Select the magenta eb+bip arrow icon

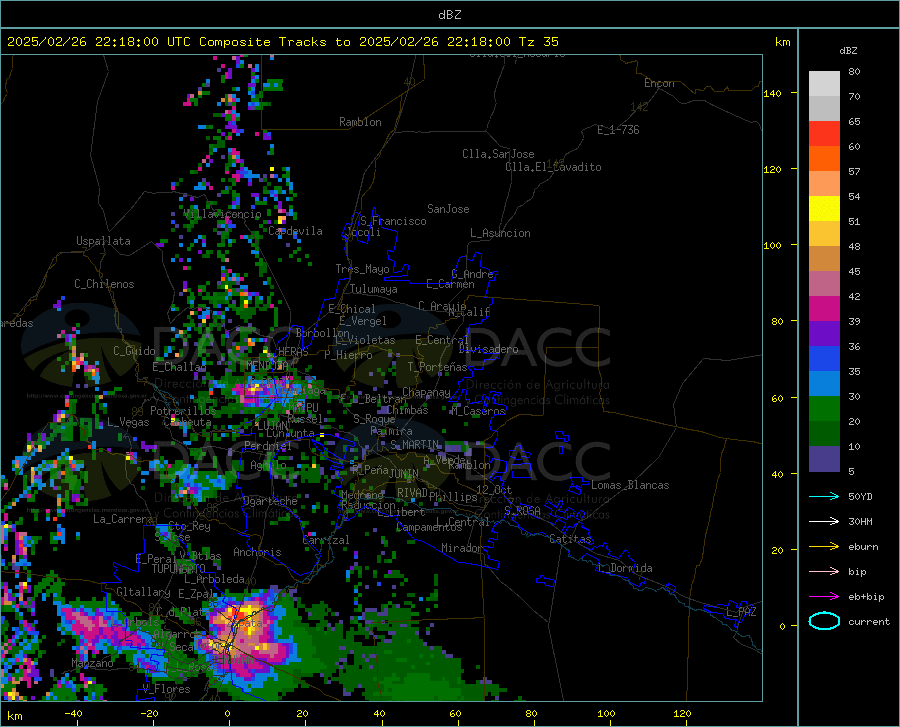click(824, 597)
